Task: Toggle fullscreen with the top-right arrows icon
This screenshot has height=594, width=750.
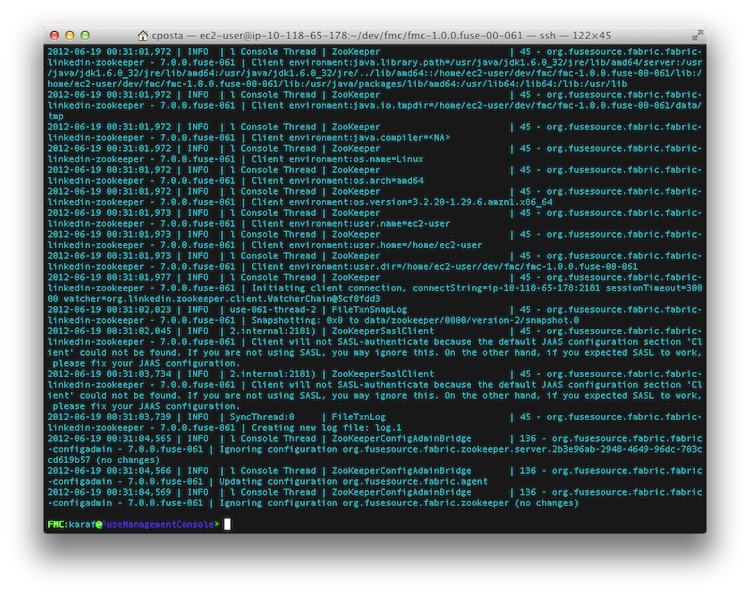Action: tap(697, 35)
